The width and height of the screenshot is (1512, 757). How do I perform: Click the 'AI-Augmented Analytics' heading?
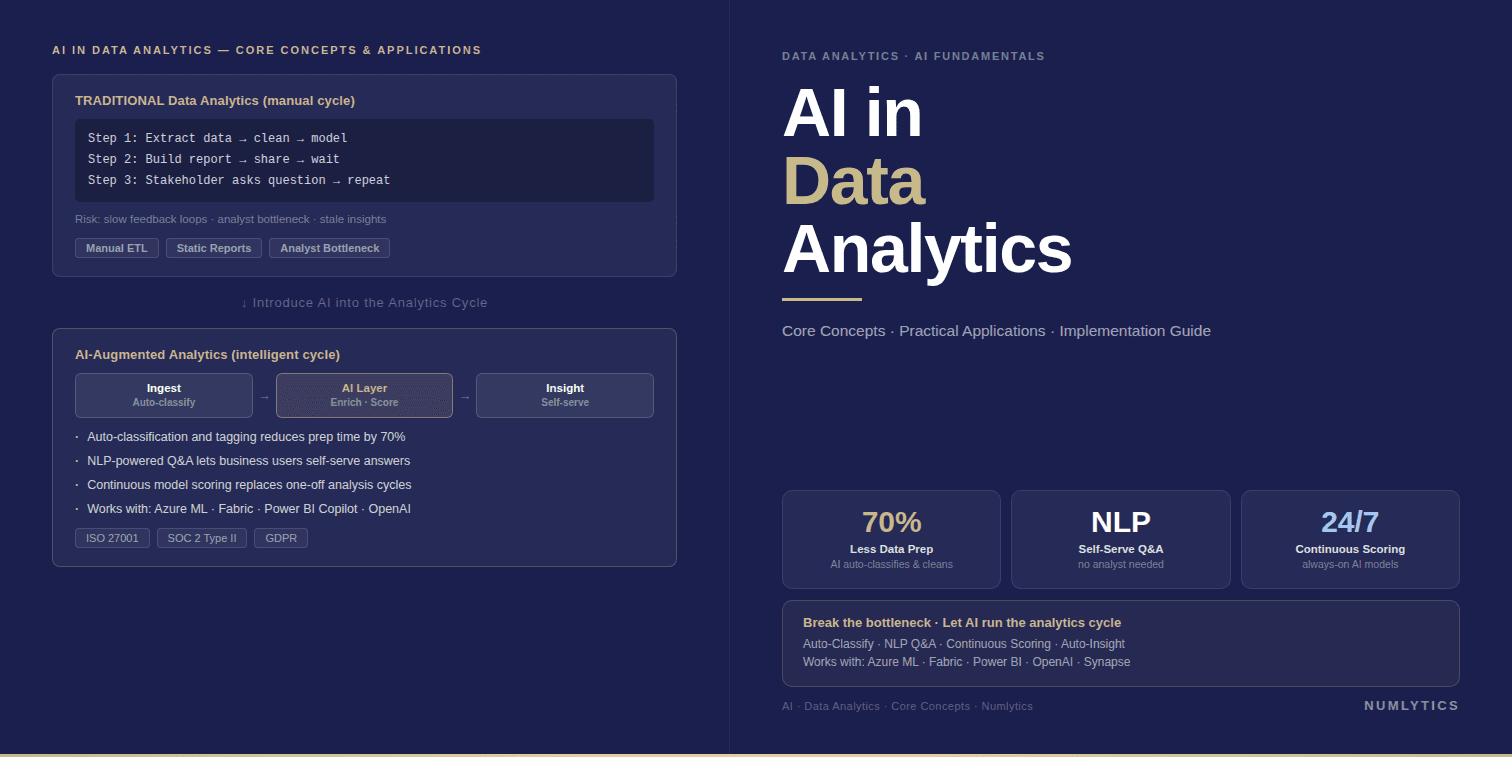click(x=207, y=355)
